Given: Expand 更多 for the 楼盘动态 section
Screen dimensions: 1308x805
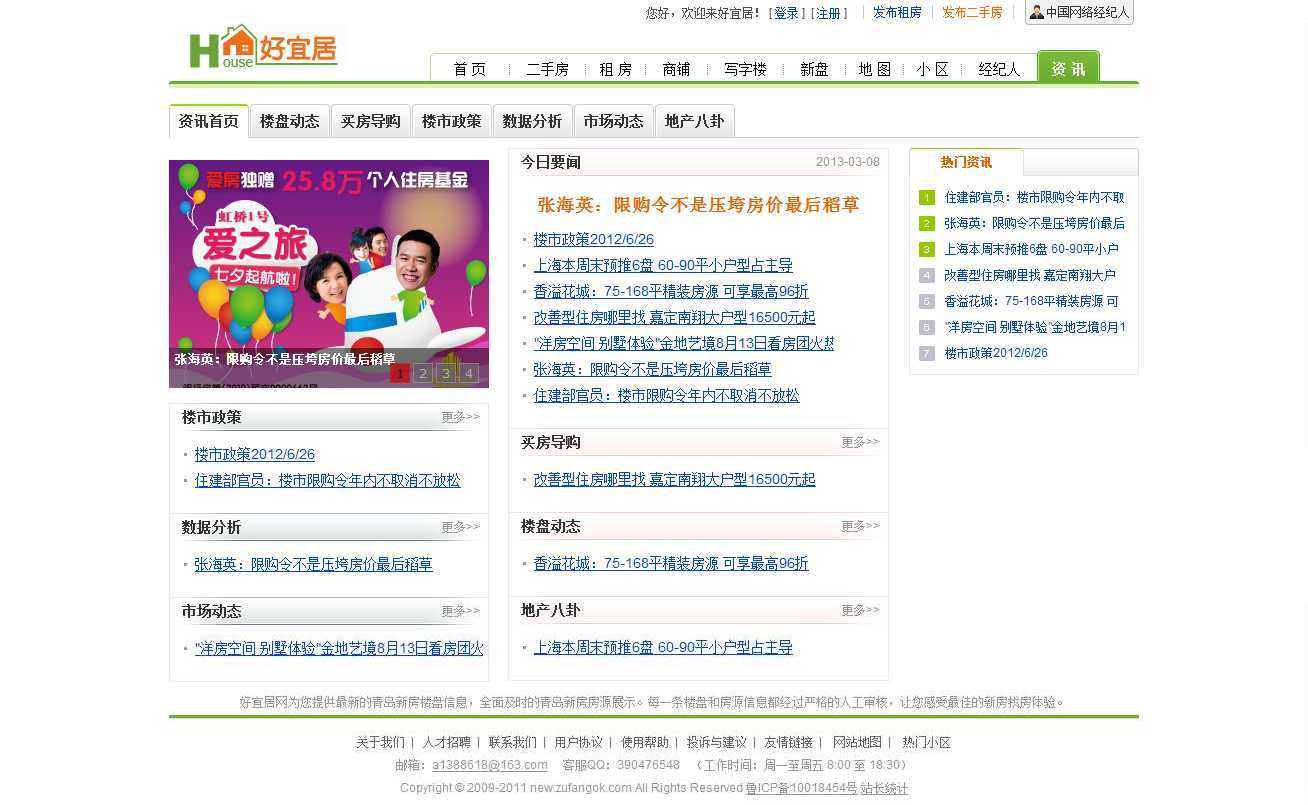Looking at the screenshot, I should click(860, 526).
